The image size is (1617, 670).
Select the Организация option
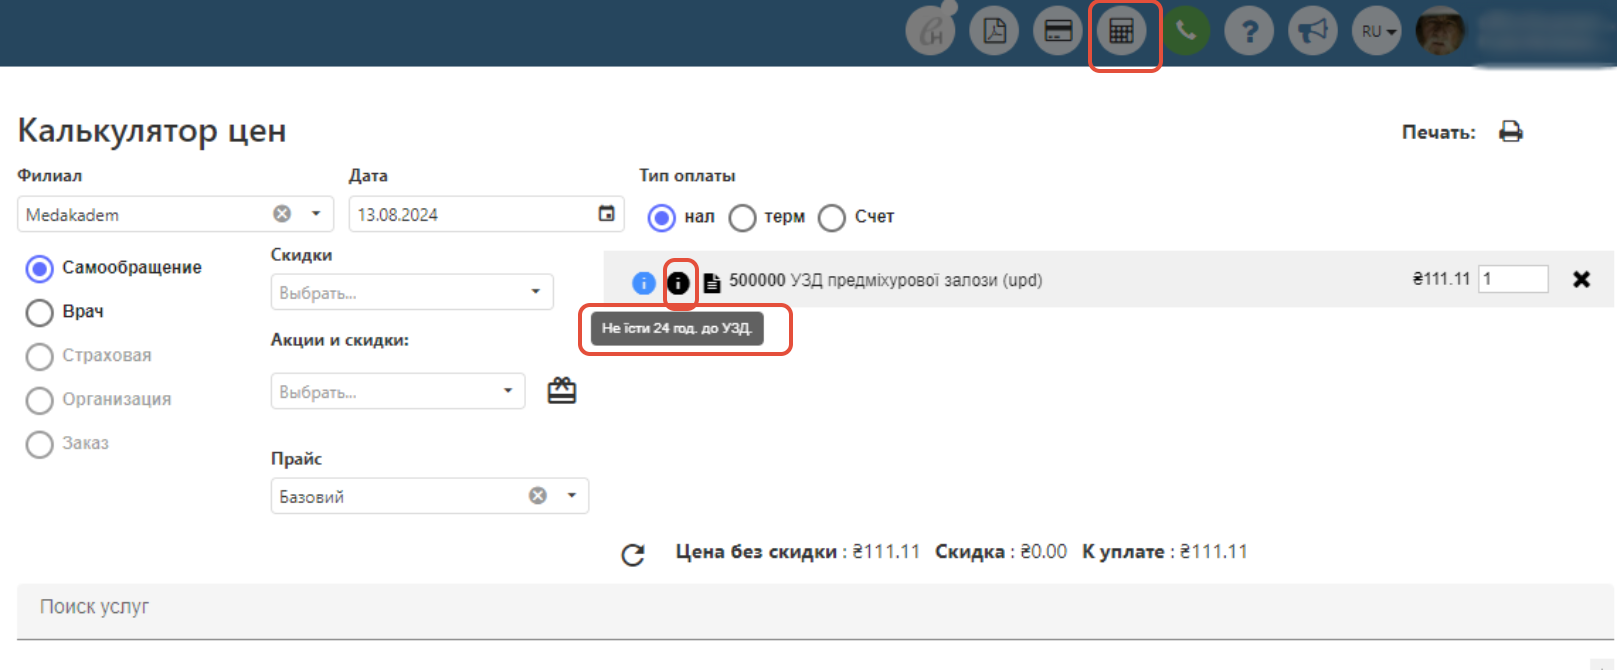click(40, 401)
